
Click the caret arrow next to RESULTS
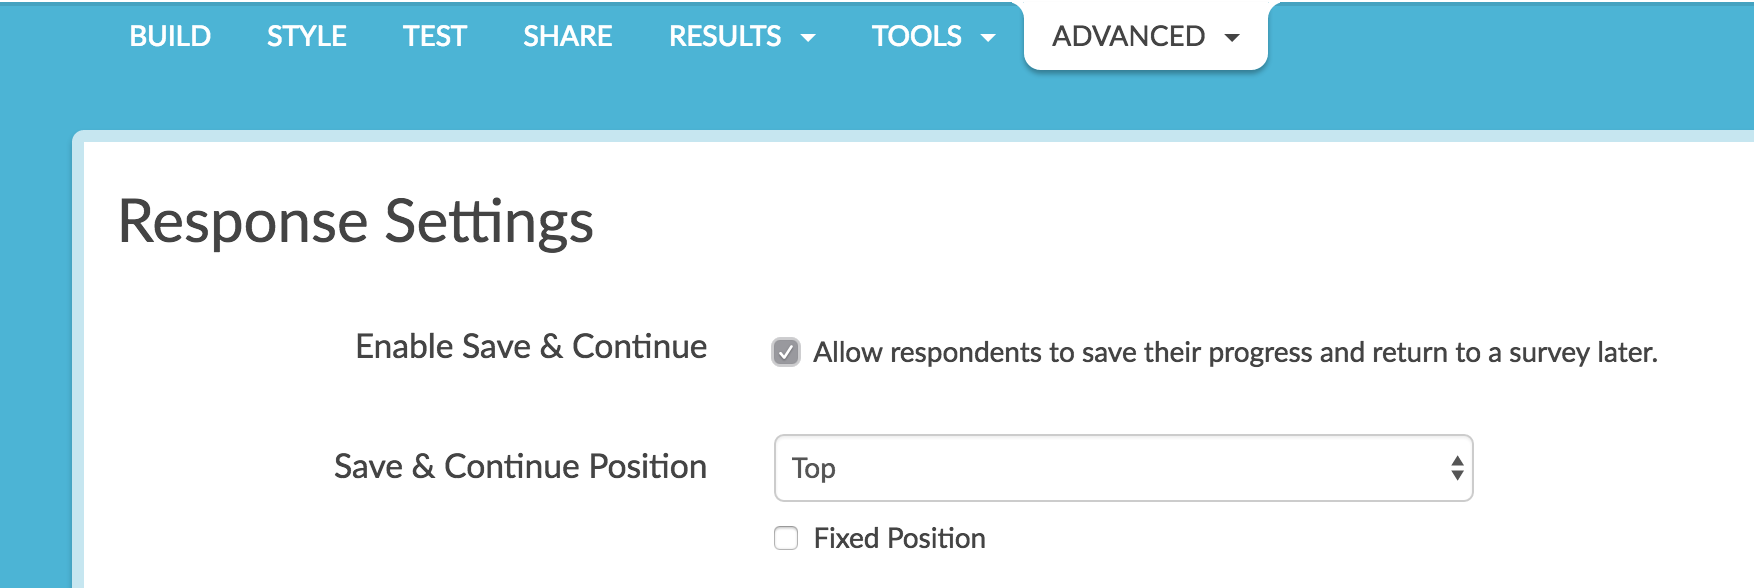tap(809, 38)
